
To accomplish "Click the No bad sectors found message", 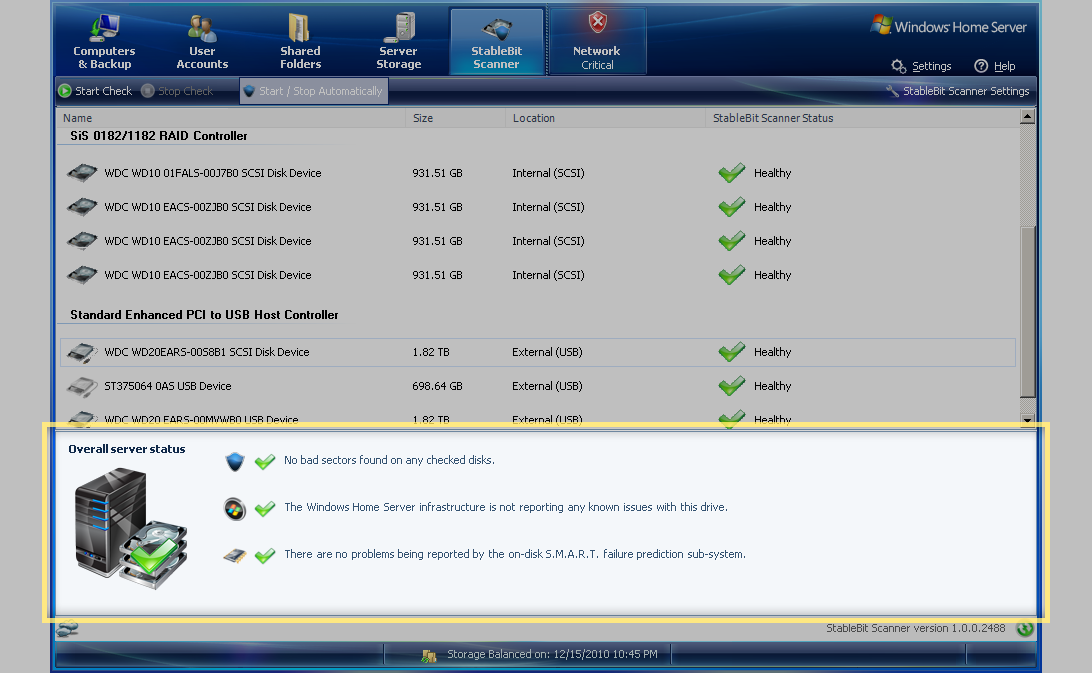I will tap(389, 461).
